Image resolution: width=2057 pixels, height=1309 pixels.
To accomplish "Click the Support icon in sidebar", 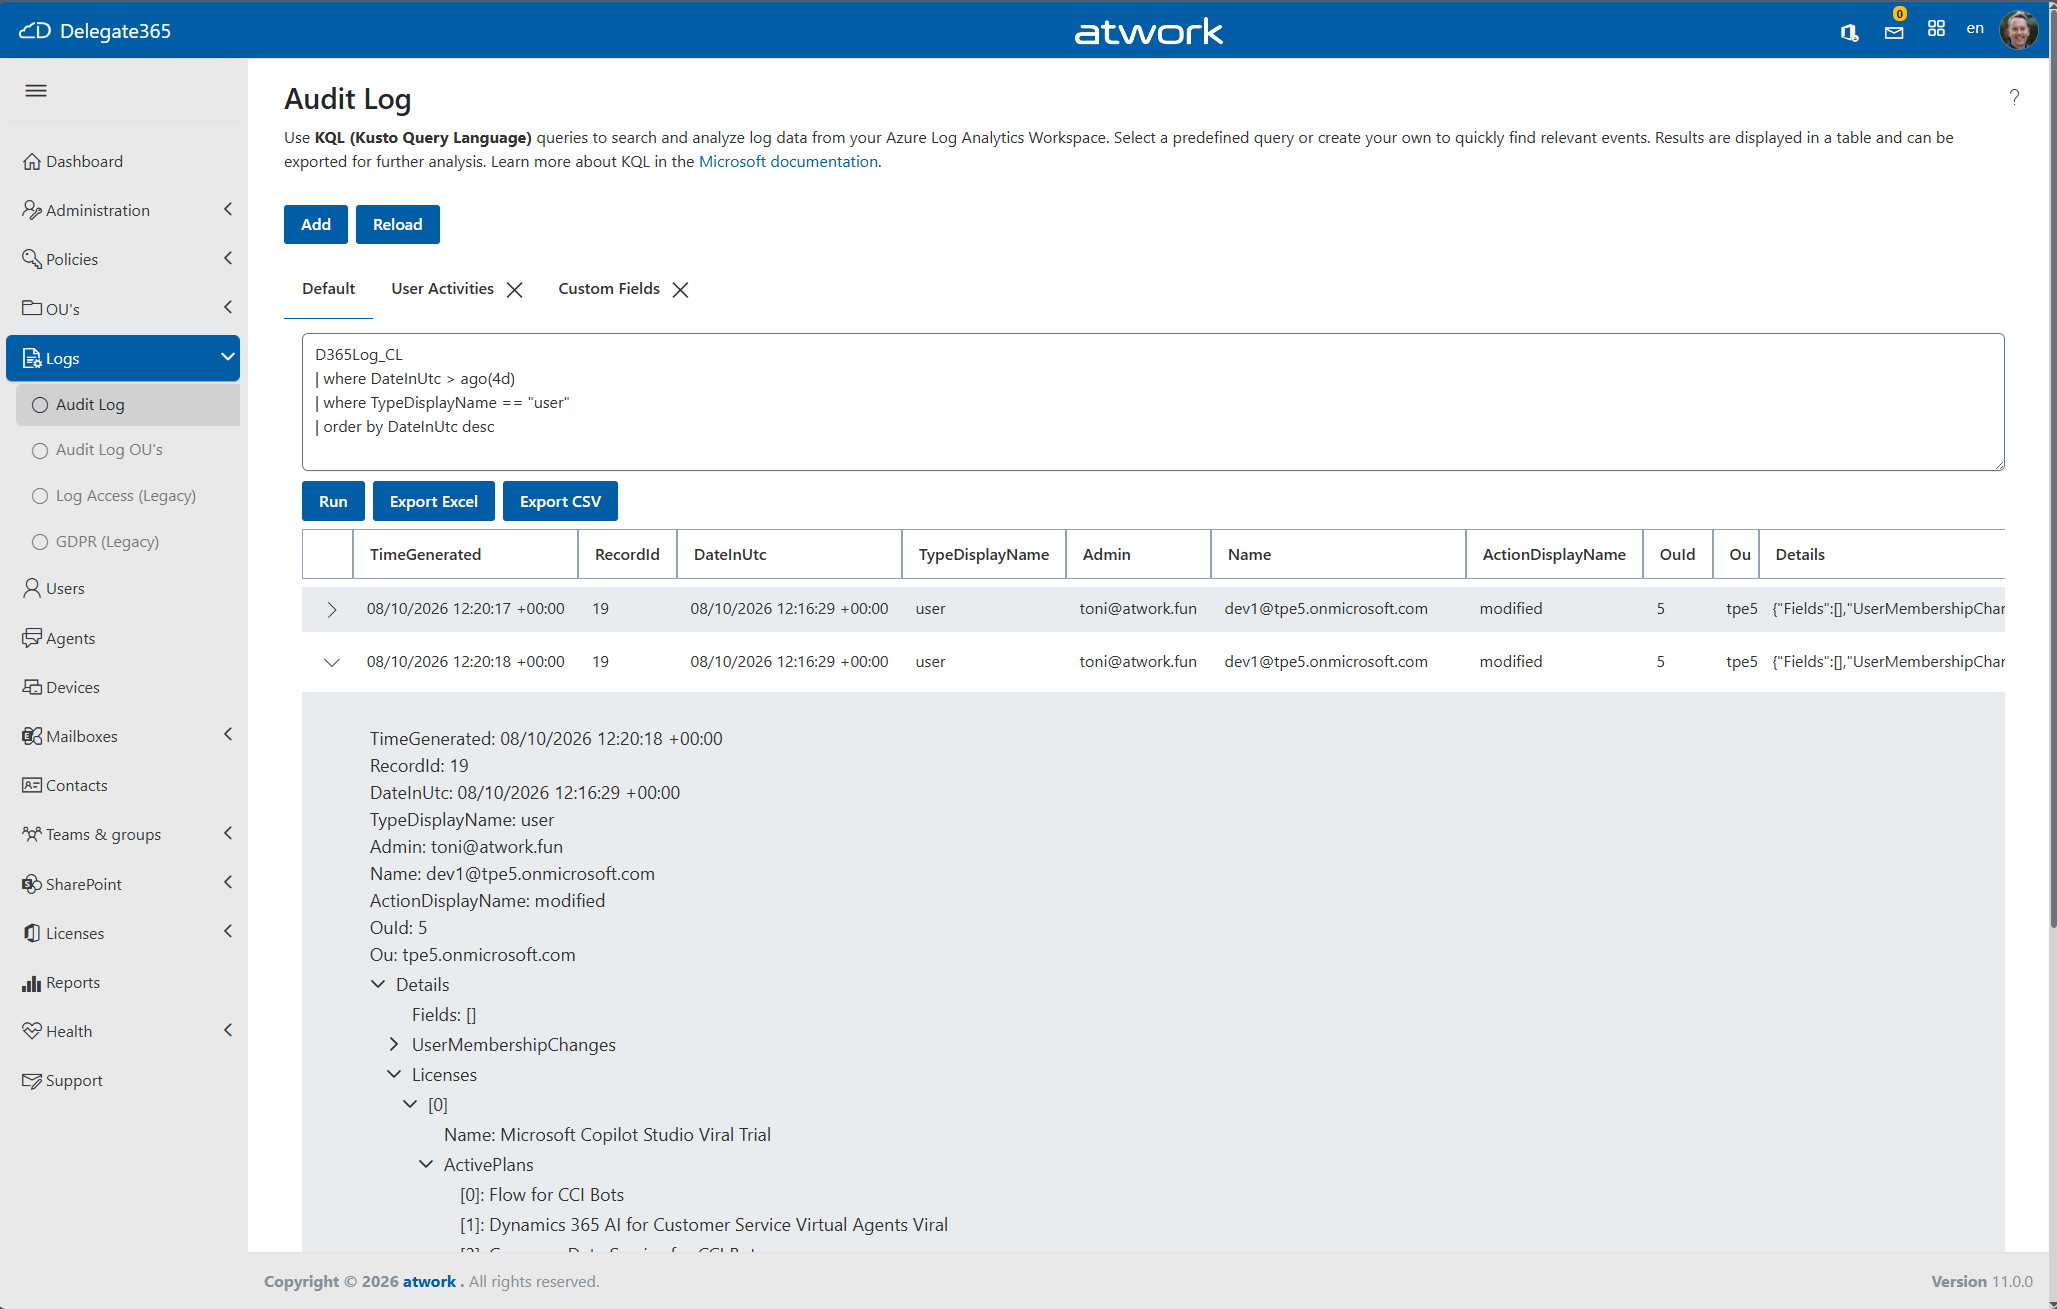I will click(32, 1081).
